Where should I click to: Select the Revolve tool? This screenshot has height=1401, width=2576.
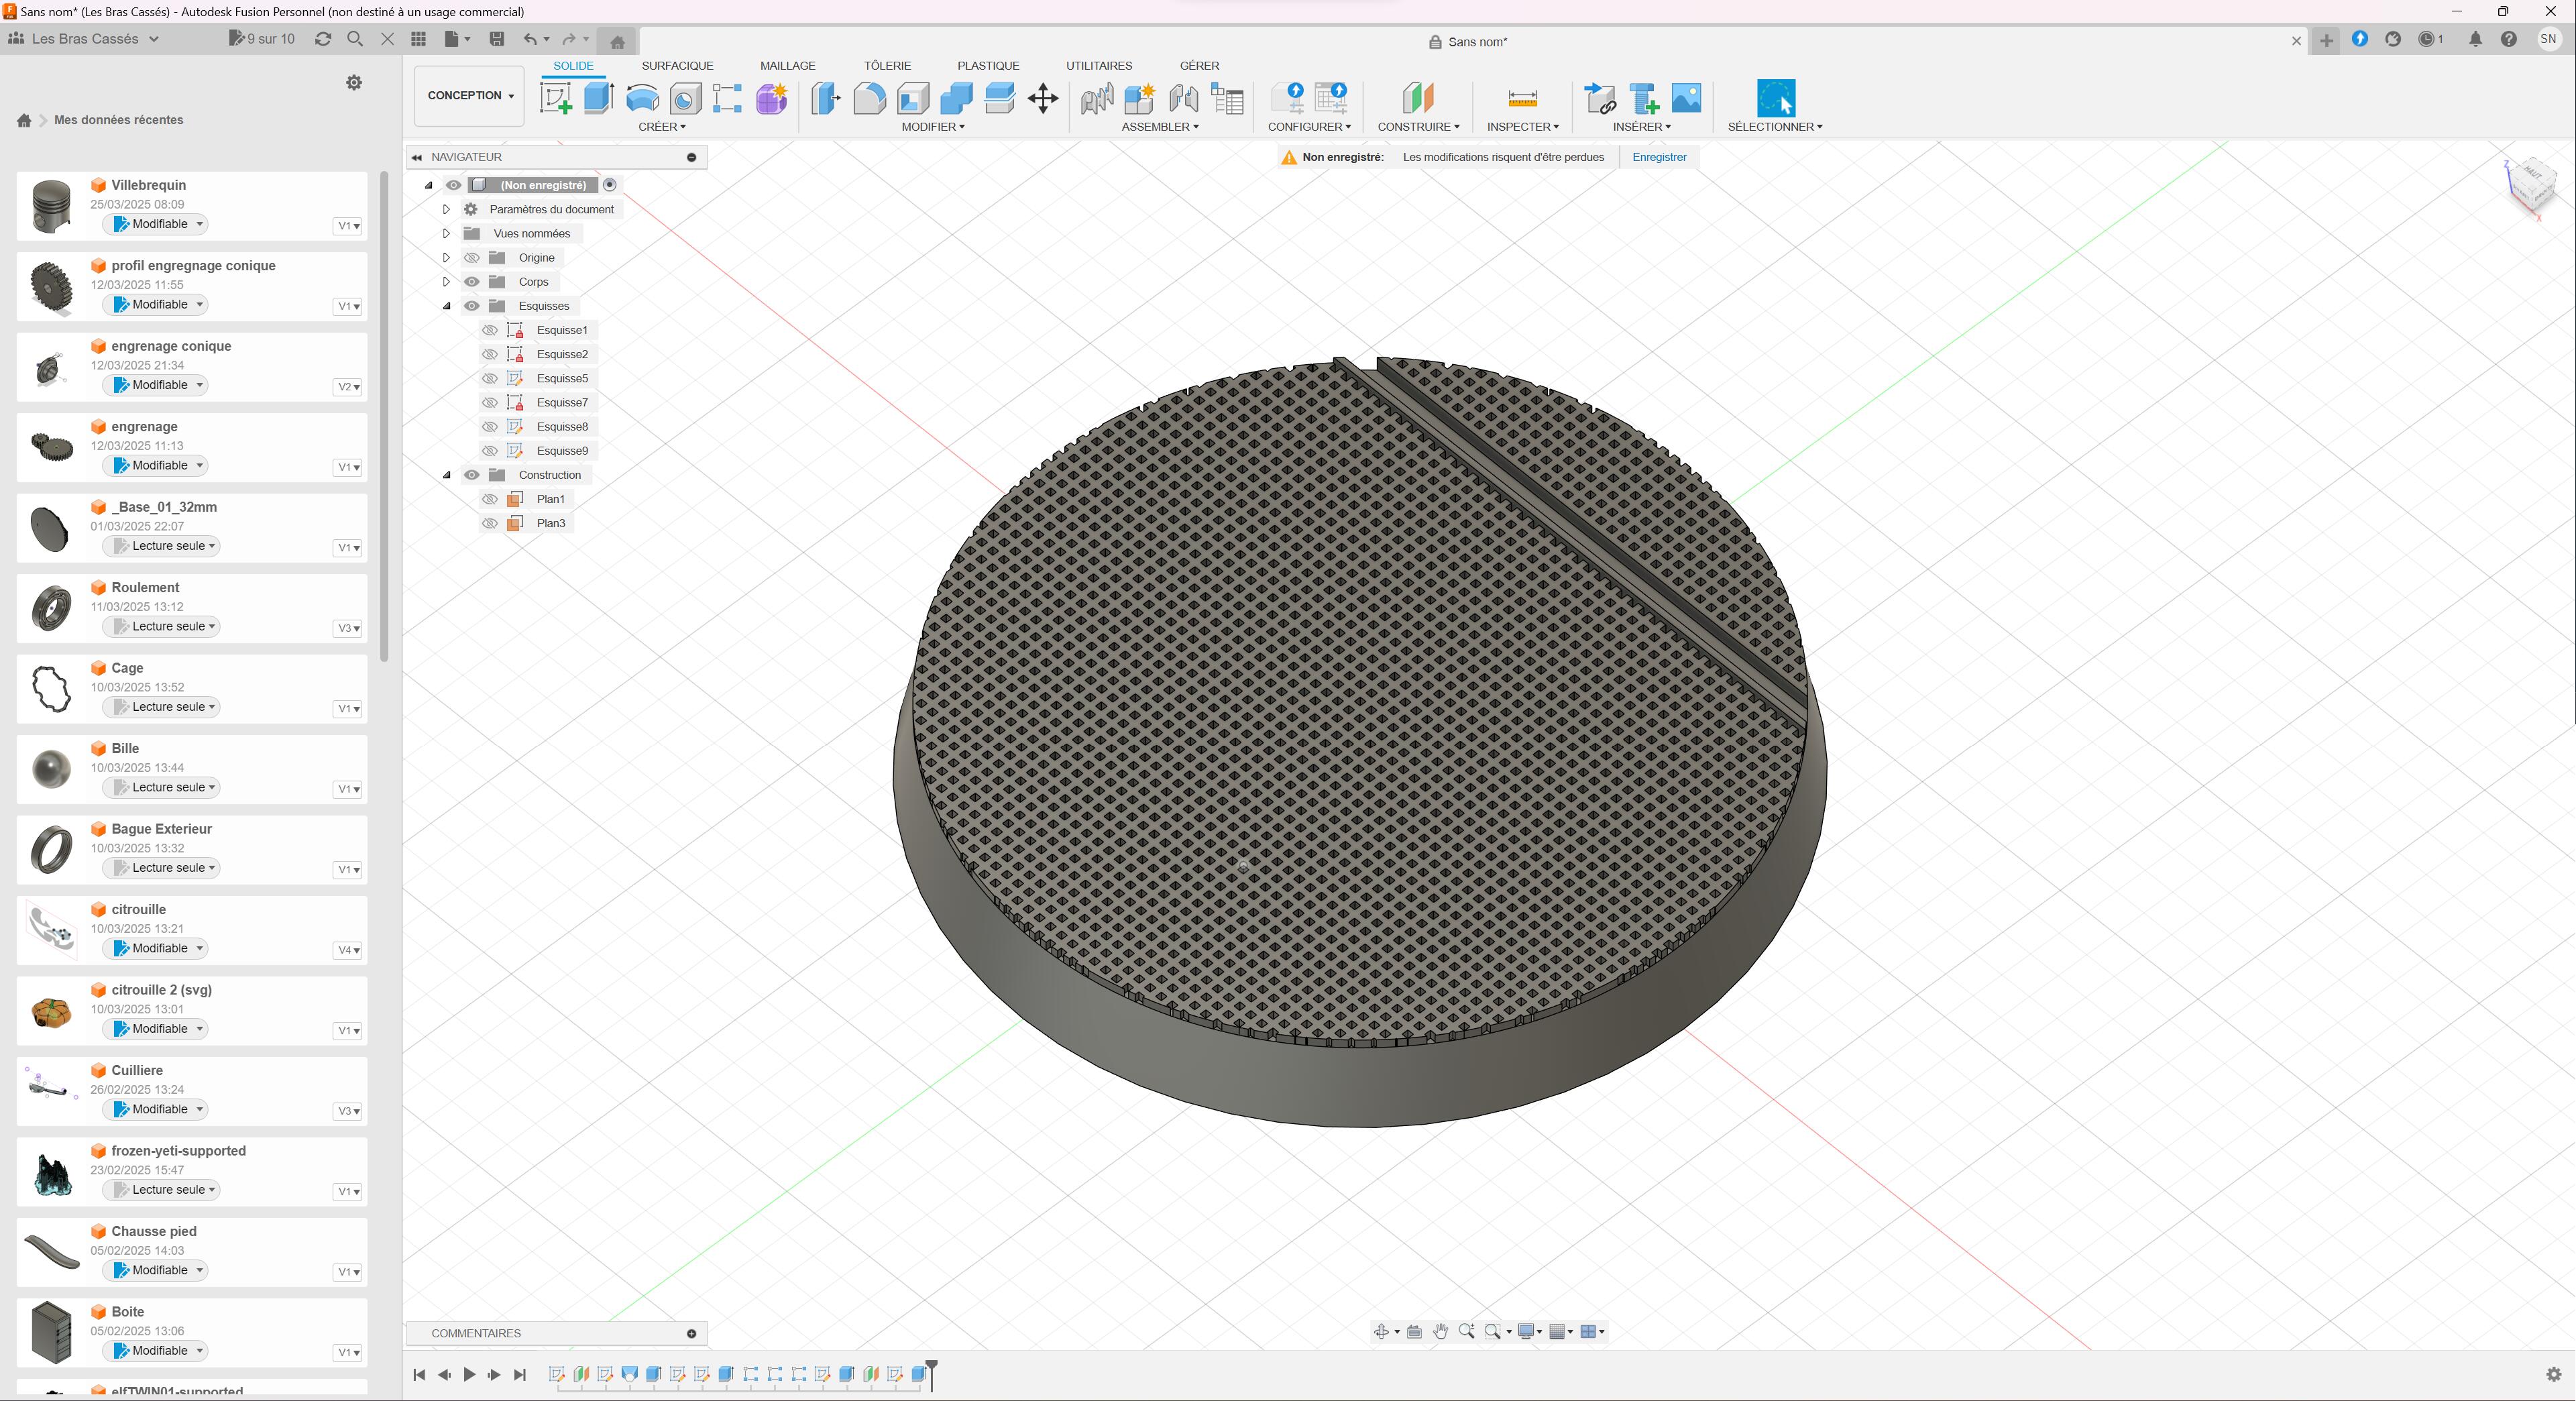point(642,98)
